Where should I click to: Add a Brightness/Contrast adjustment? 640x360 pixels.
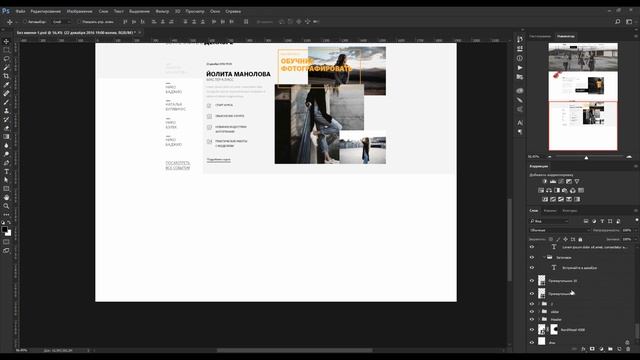(x=545, y=182)
